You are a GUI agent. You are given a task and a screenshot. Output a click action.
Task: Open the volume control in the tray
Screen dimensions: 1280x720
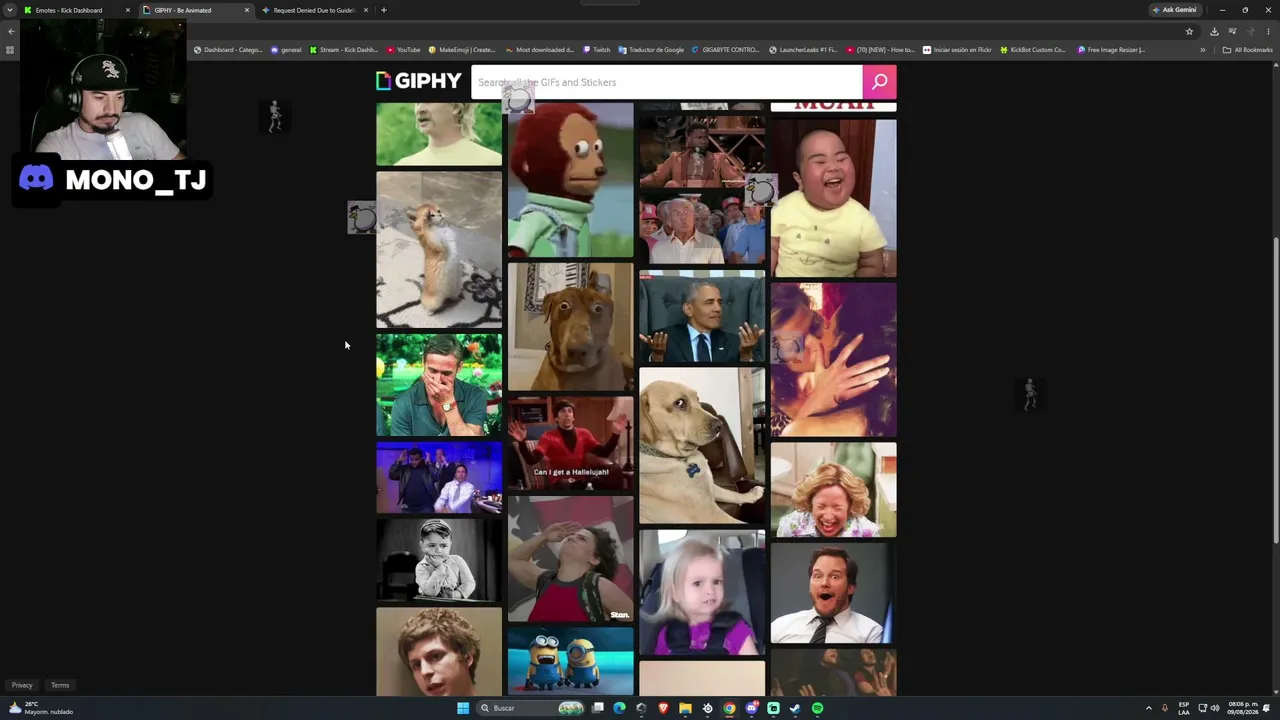[1215, 708]
